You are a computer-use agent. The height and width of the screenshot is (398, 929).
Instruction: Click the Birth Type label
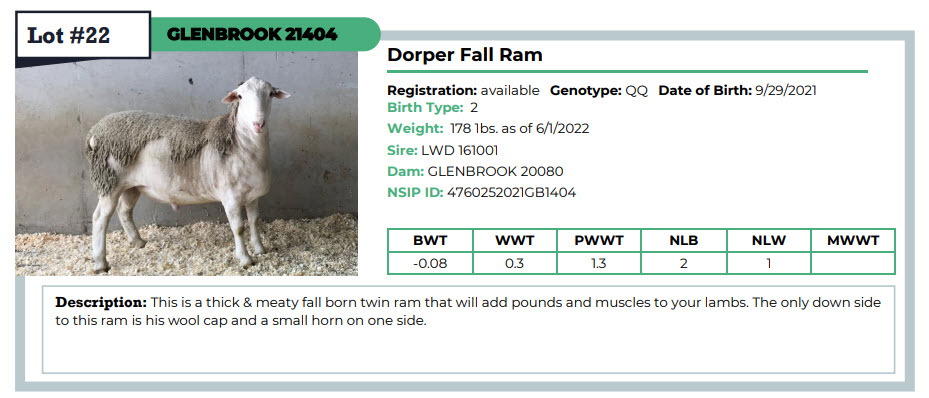(x=425, y=108)
